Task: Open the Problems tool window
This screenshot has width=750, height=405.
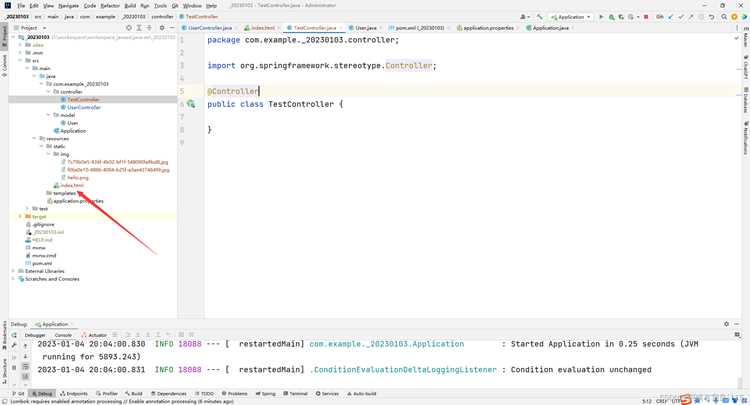Action: point(235,394)
